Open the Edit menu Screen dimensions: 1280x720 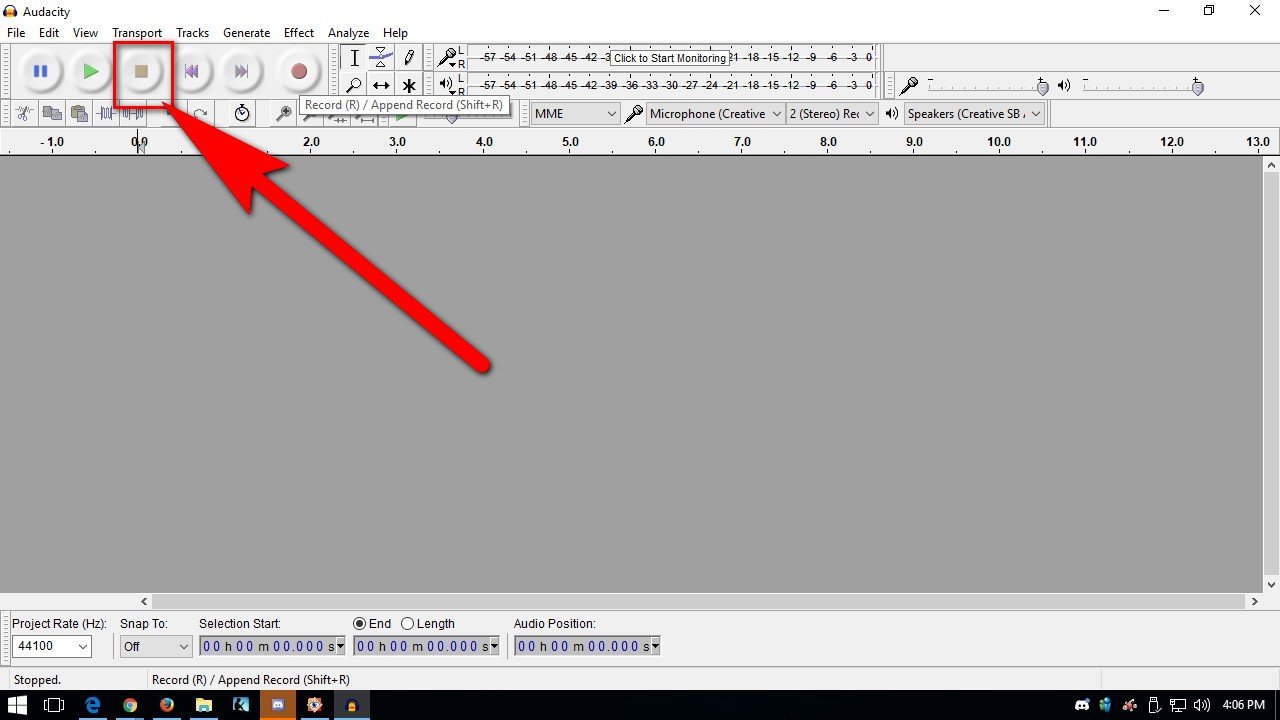click(49, 33)
